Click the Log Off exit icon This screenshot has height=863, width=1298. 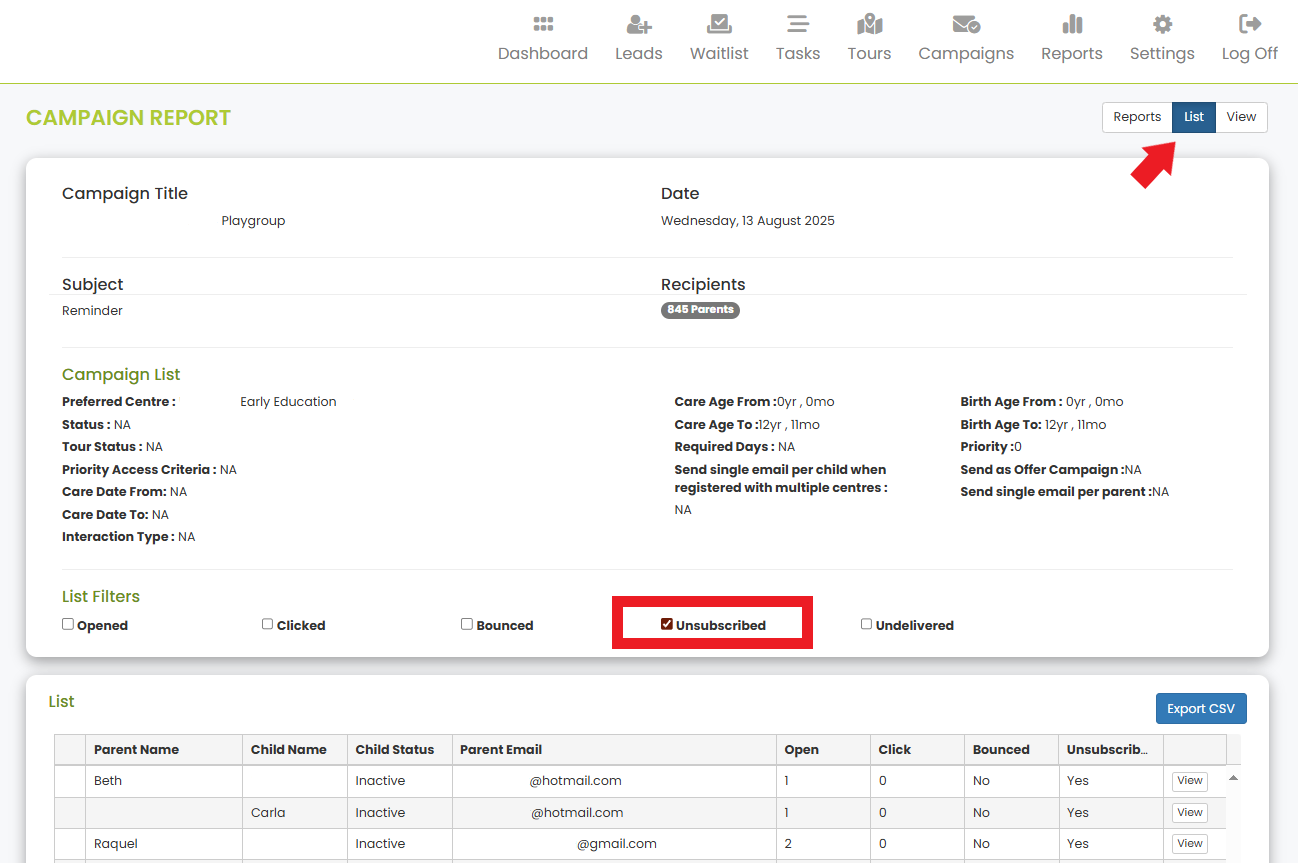click(1249, 24)
